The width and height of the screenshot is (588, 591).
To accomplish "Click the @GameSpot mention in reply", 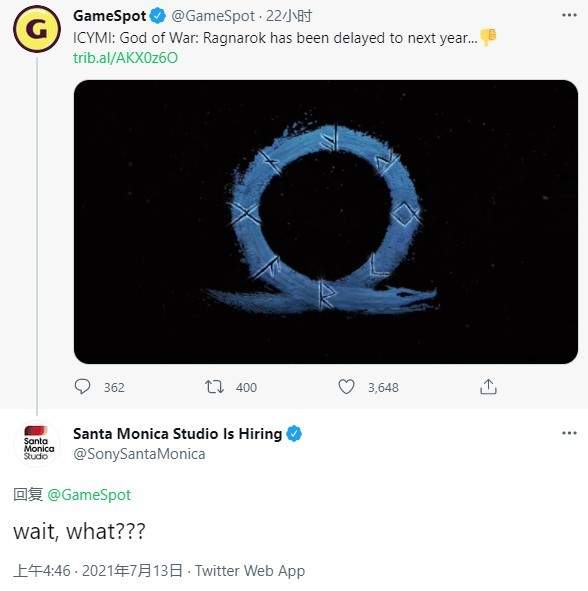I will tap(89, 495).
